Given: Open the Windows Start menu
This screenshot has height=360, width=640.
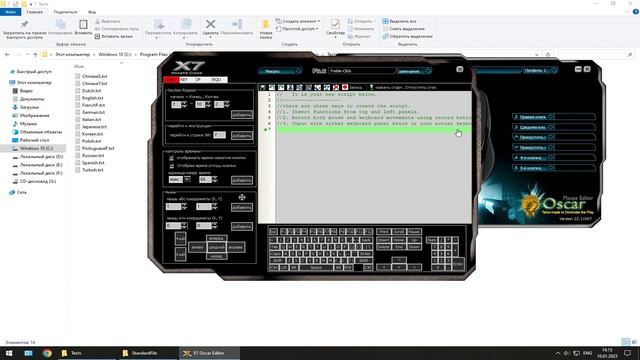Looking at the screenshot, I should point(9,353).
